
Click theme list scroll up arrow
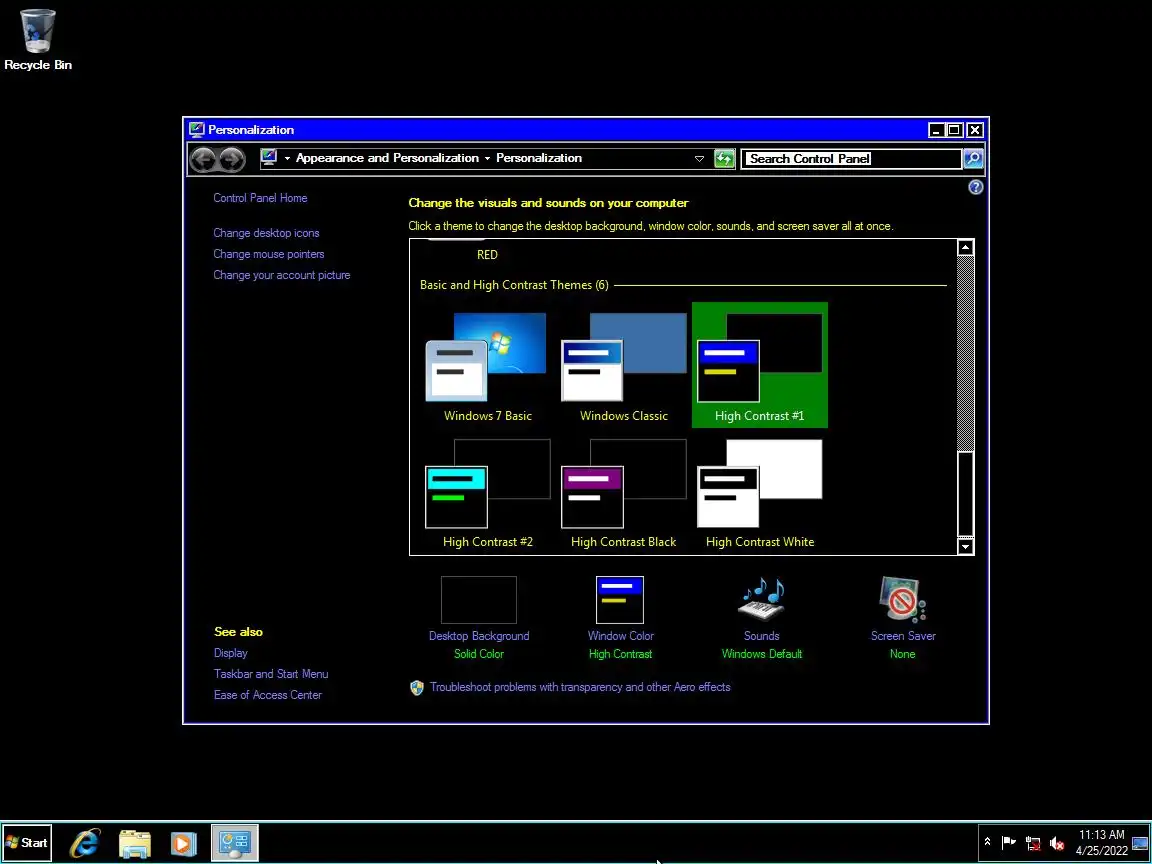click(x=965, y=248)
